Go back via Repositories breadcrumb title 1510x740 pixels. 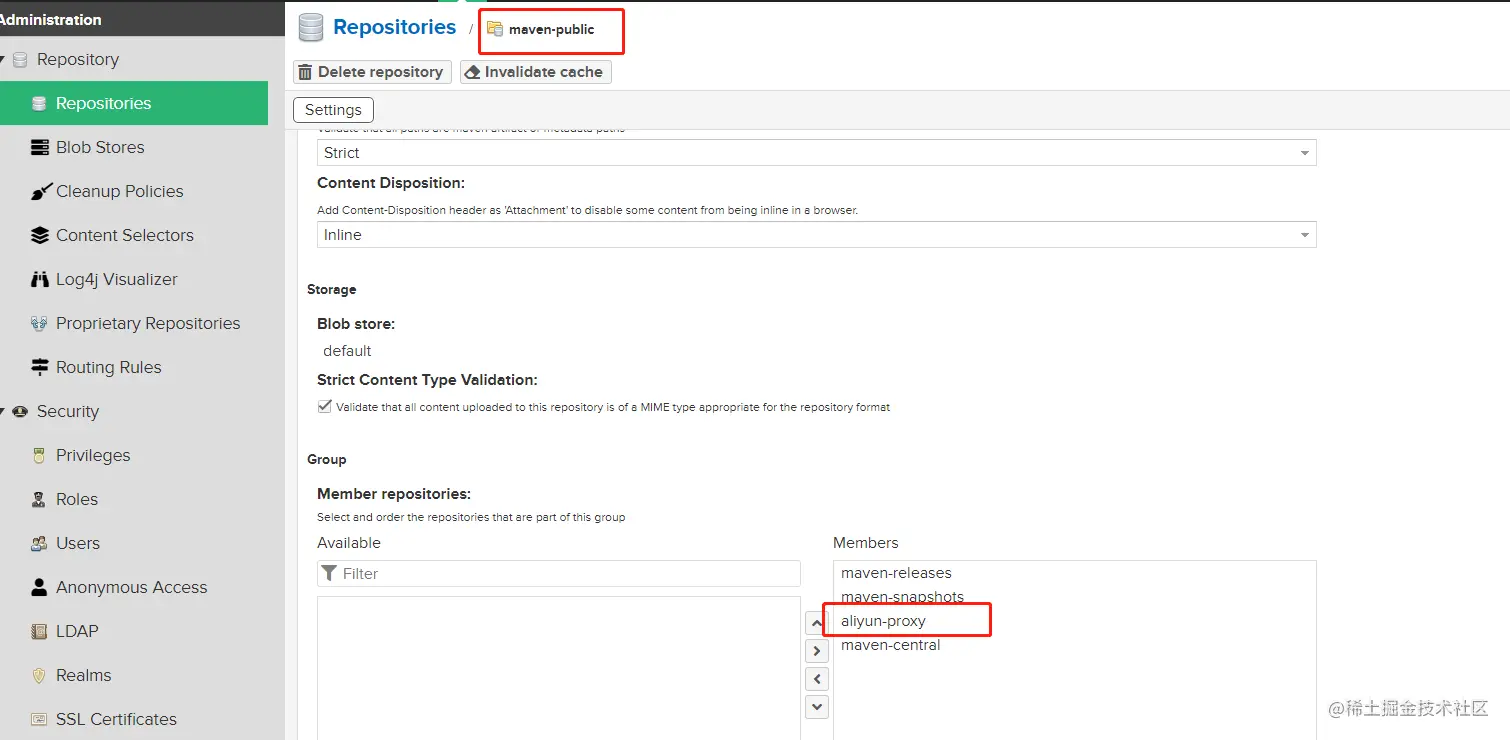coord(395,27)
